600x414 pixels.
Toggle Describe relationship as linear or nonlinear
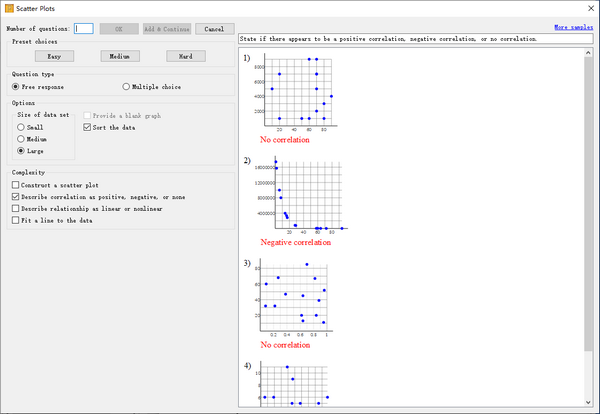click(x=15, y=208)
